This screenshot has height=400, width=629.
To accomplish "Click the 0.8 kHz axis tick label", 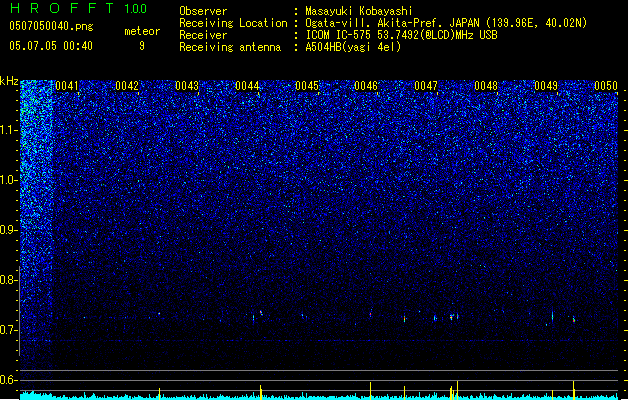I will point(9,280).
